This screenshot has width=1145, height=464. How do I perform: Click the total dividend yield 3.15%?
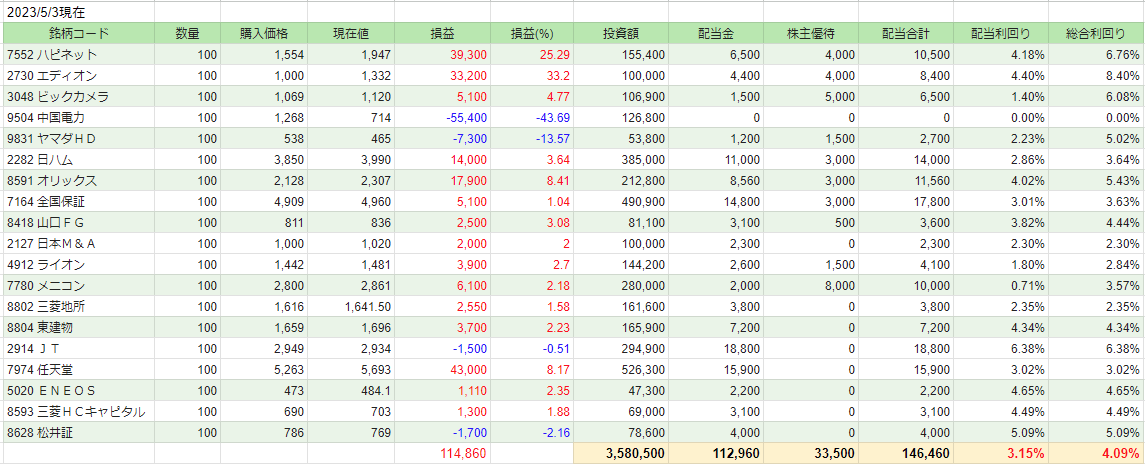click(x=1001, y=453)
